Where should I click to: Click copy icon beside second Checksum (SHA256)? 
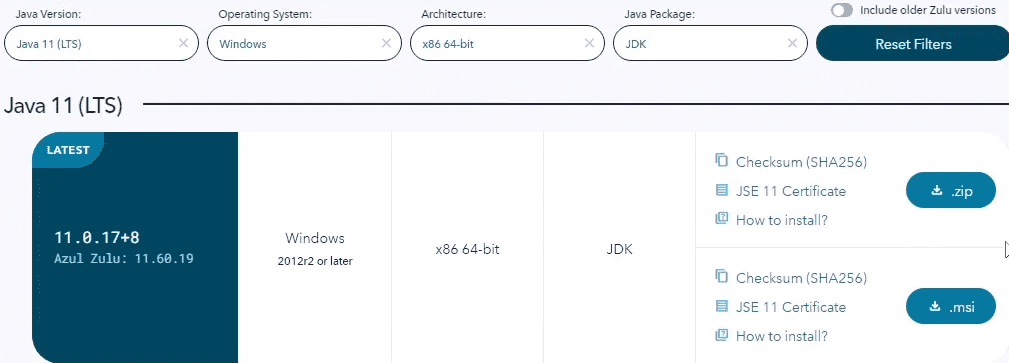point(721,276)
